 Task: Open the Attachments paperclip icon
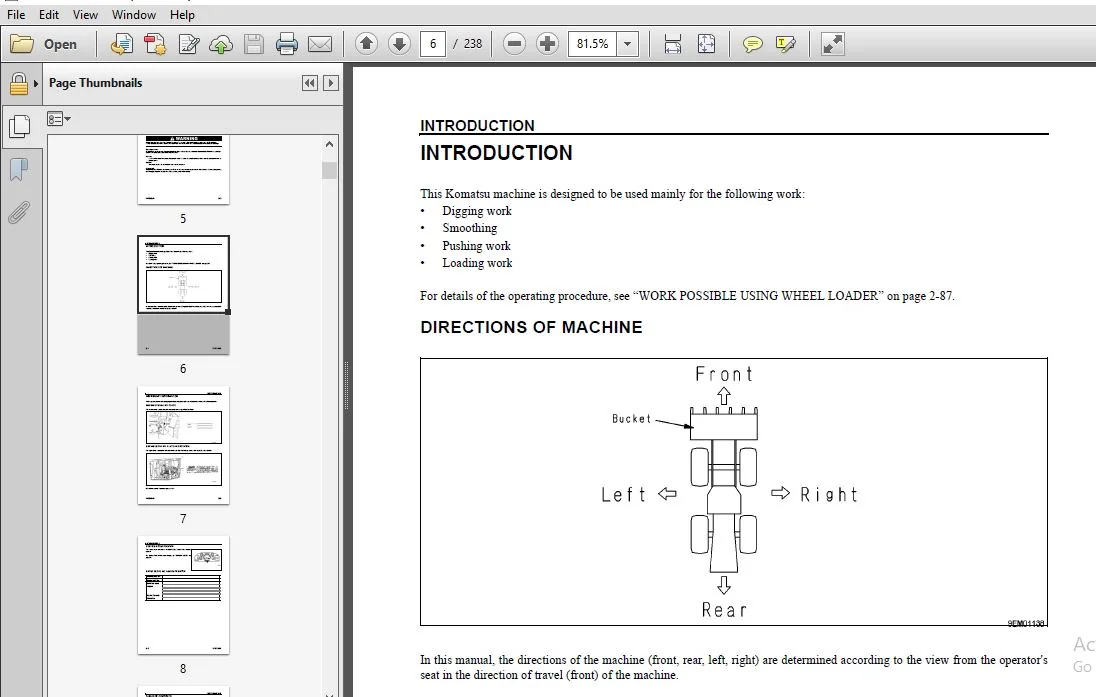point(19,213)
